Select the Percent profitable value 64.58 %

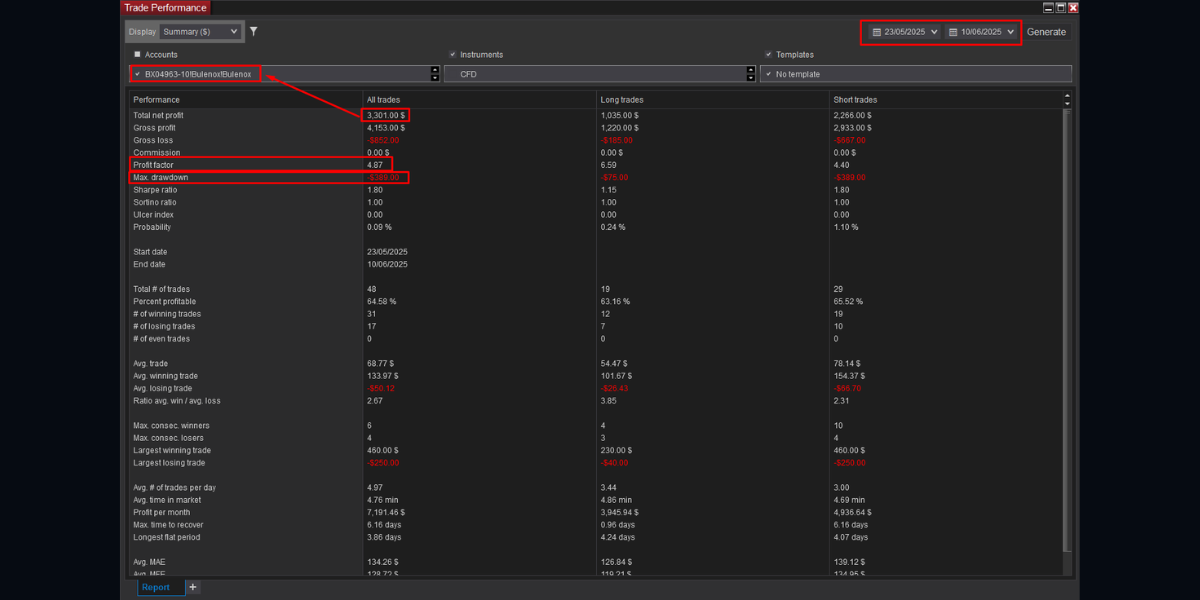tap(382, 301)
